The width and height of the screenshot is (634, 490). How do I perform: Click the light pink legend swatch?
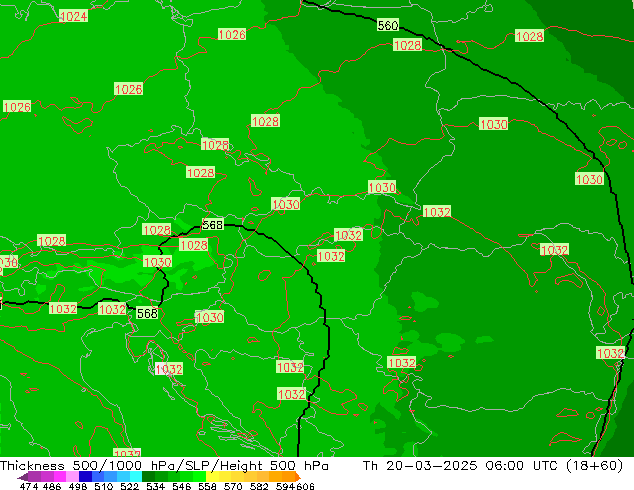[72, 476]
